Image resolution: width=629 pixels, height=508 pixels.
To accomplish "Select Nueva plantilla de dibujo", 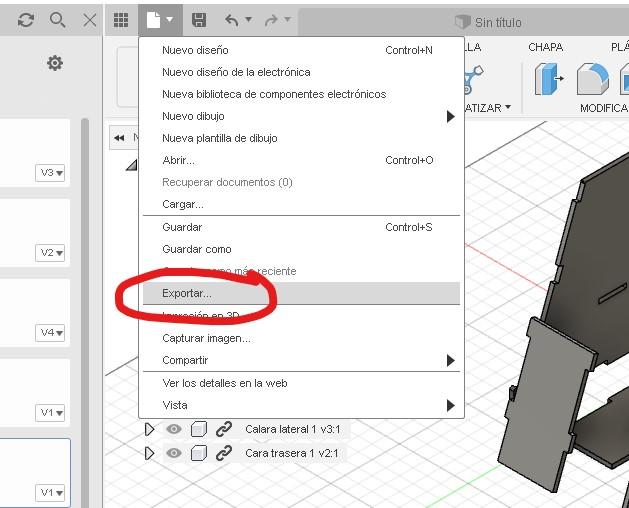I will (301, 138).
